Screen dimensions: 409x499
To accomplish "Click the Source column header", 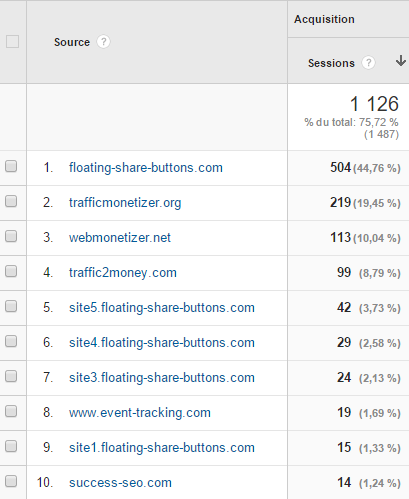I will coord(72,42).
